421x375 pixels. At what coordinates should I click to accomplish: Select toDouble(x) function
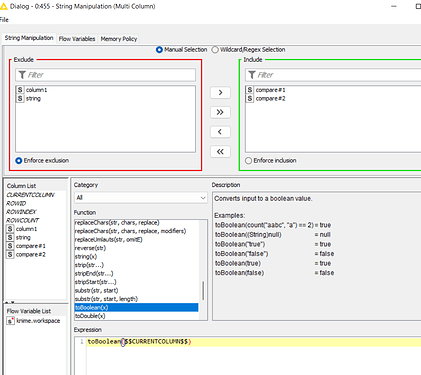pos(90,316)
